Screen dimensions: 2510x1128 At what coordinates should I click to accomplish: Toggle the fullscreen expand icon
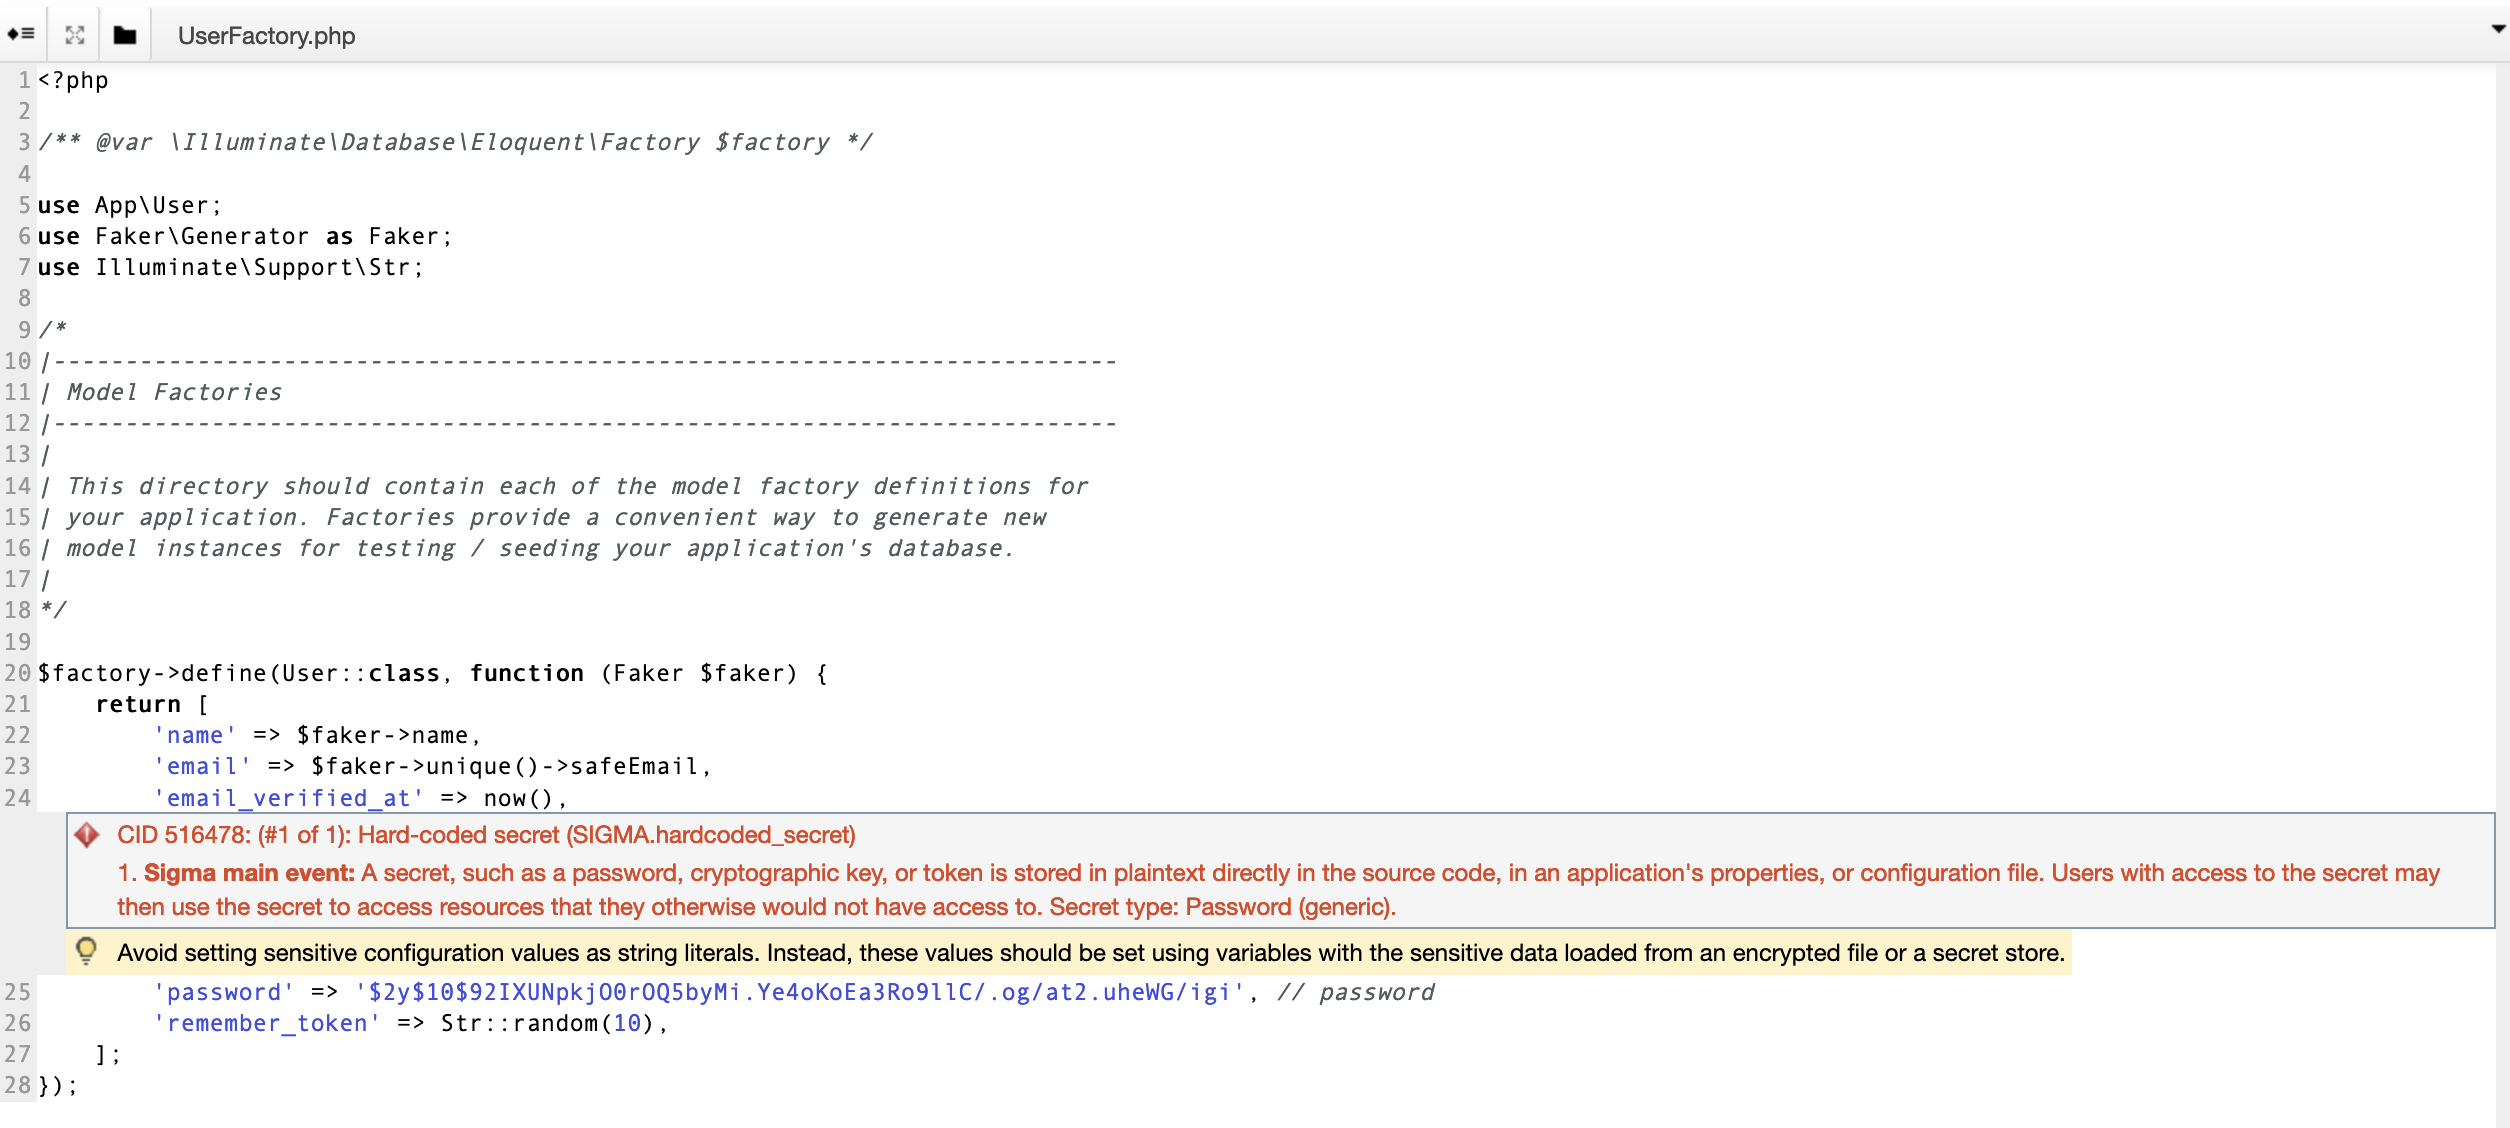(75, 35)
